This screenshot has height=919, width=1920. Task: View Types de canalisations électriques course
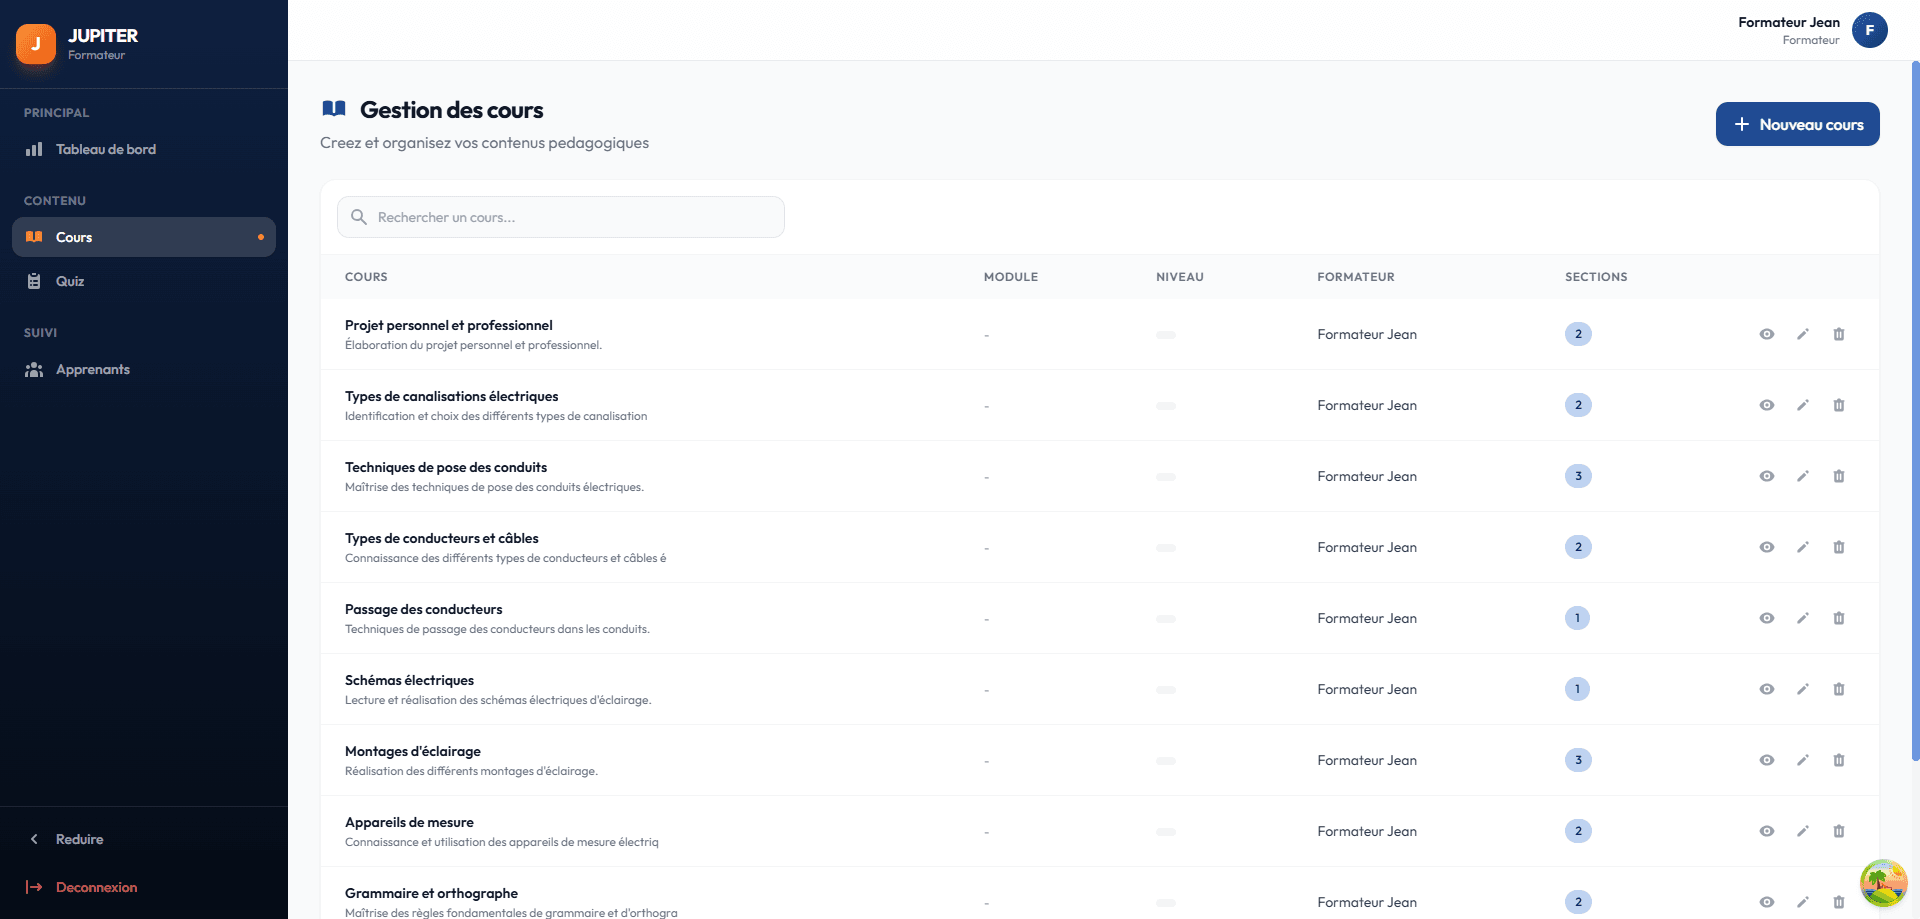(1767, 405)
